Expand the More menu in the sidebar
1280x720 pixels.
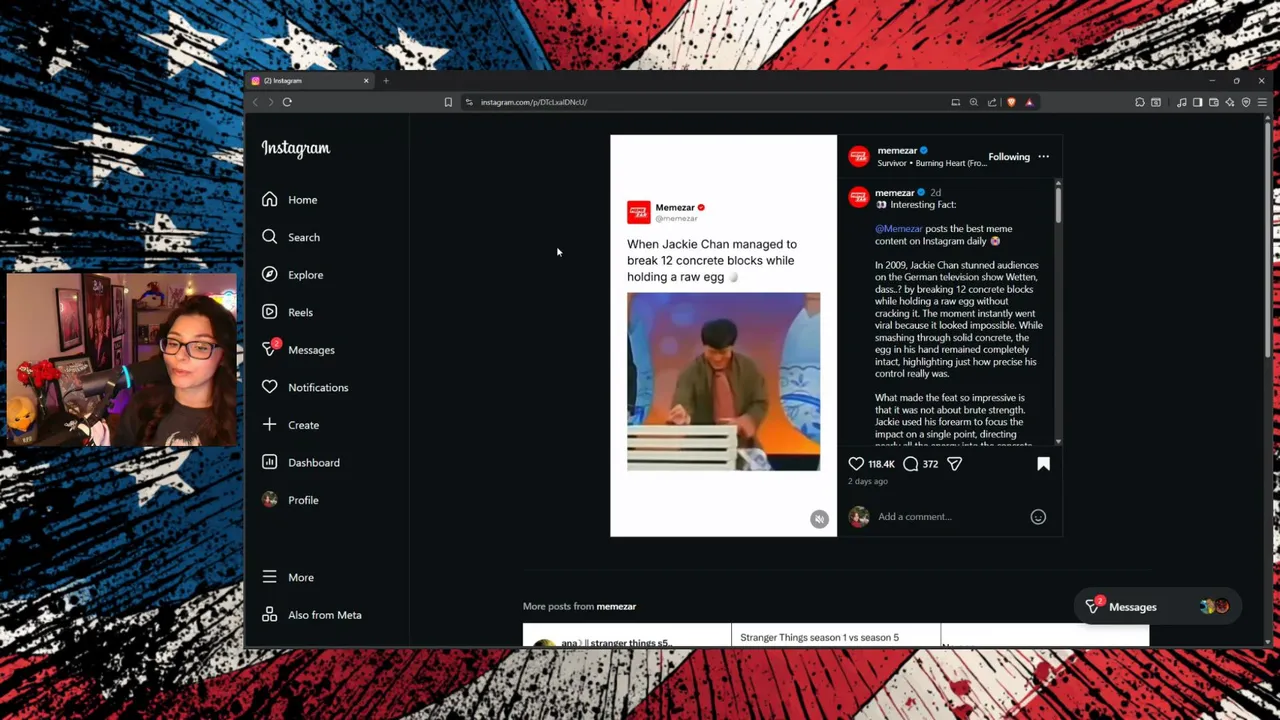click(288, 577)
